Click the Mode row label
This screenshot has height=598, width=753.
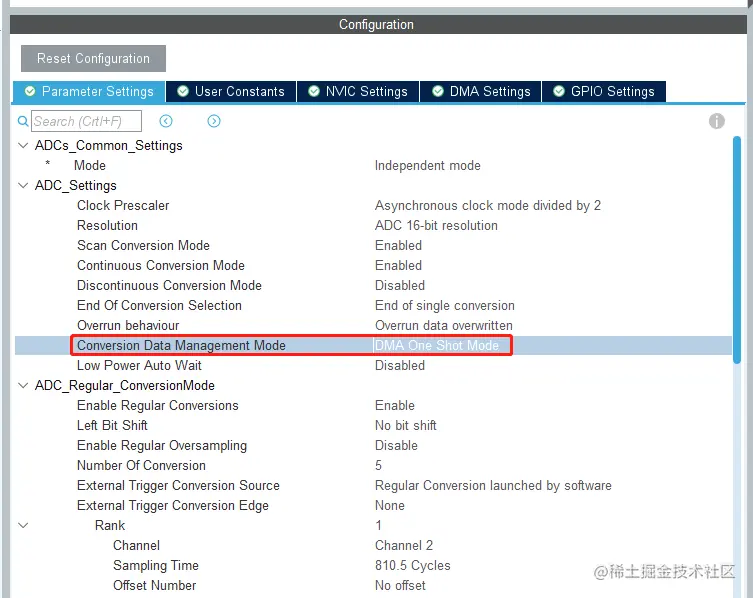pos(90,165)
